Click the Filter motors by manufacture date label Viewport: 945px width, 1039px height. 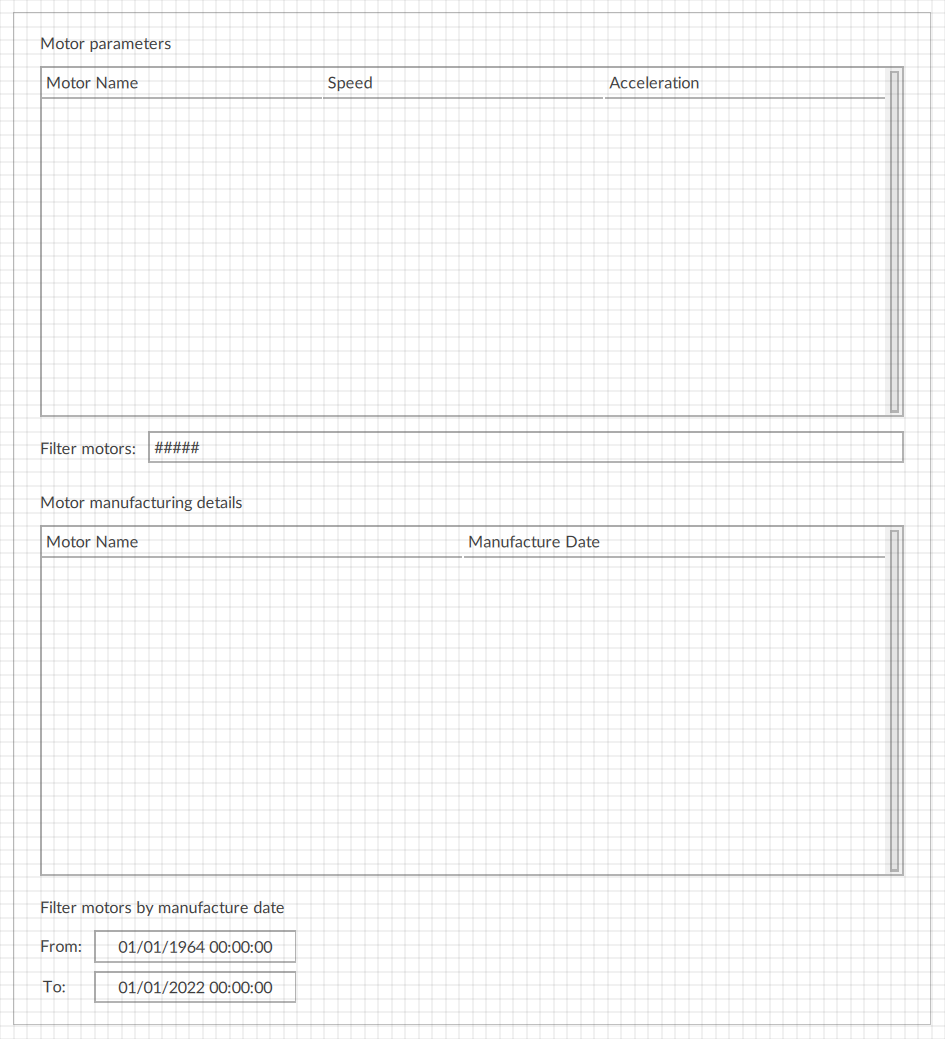click(162, 908)
